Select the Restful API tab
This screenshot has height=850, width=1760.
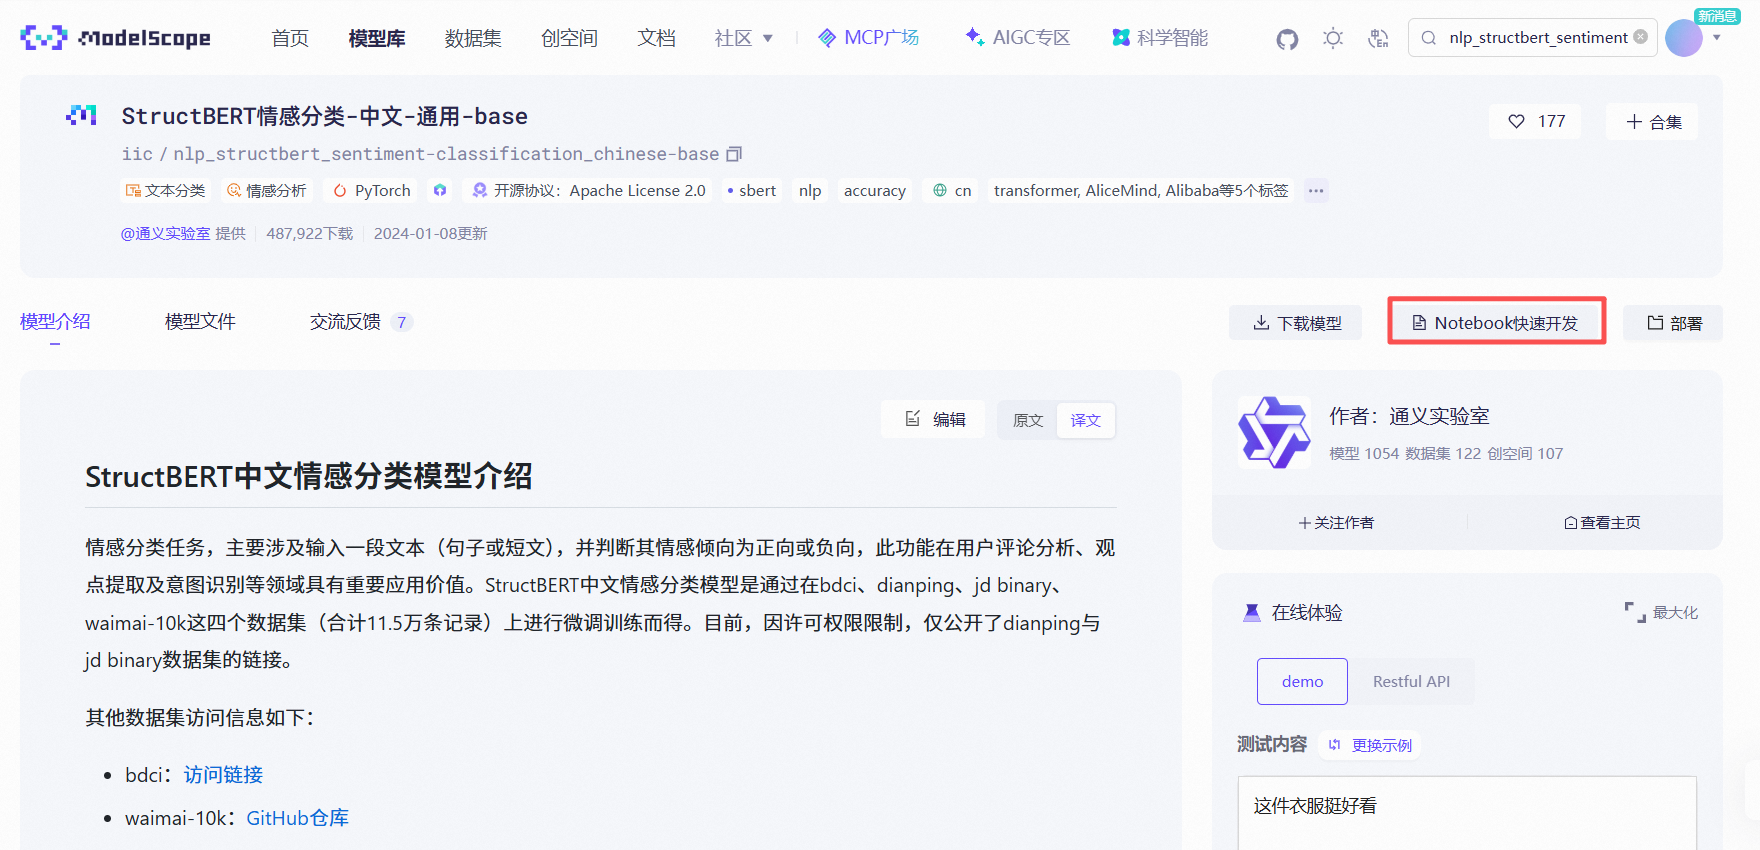(x=1411, y=681)
